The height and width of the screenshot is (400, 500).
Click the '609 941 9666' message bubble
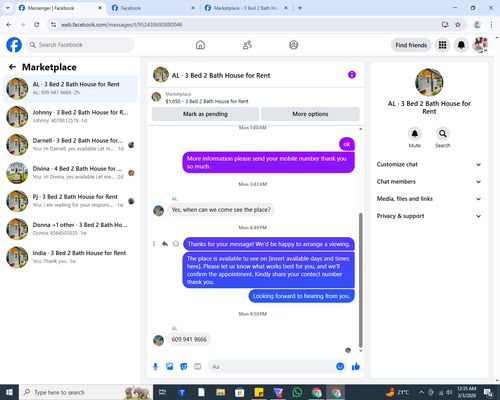189,339
